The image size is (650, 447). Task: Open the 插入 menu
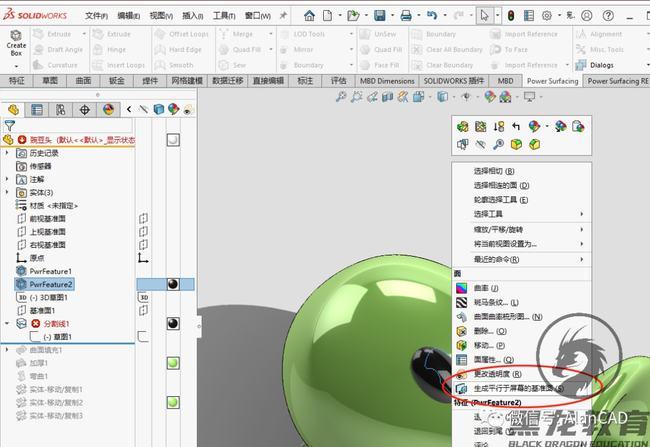(x=193, y=16)
